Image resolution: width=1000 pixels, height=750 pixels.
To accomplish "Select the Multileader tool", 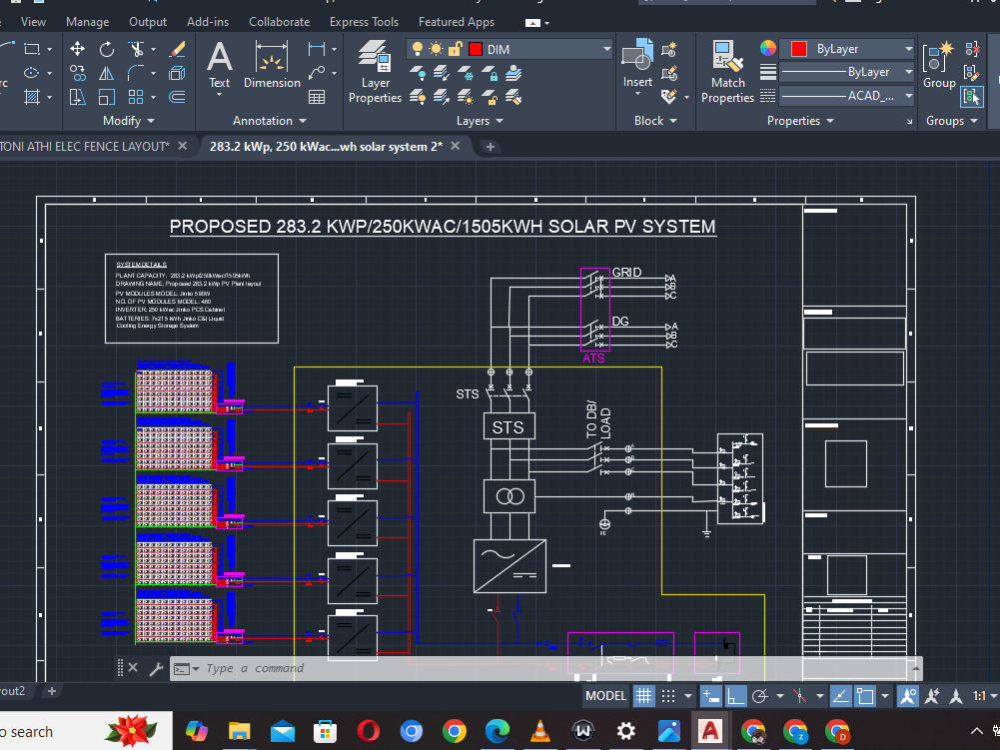I will [316, 73].
